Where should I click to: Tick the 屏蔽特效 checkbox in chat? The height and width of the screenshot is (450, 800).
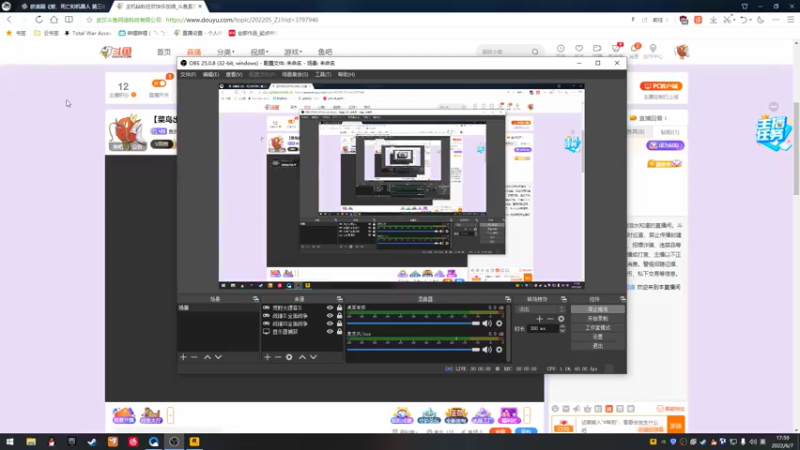point(660,409)
